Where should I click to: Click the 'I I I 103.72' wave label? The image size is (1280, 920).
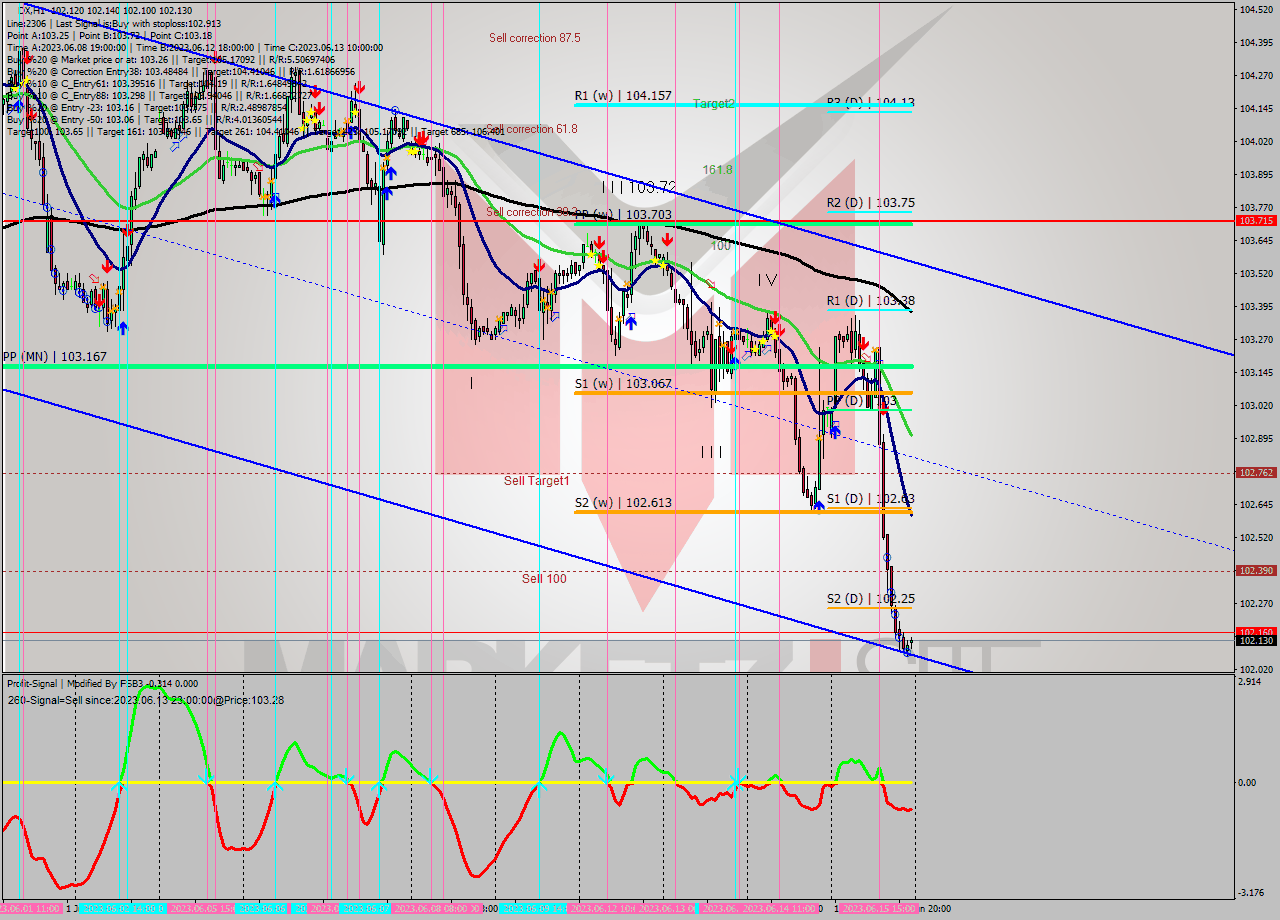pyautogui.click(x=639, y=186)
